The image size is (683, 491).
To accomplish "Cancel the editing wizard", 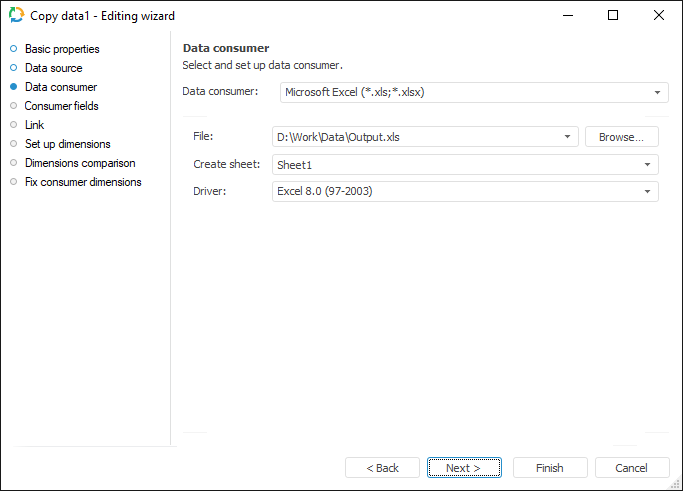I will coord(632,468).
